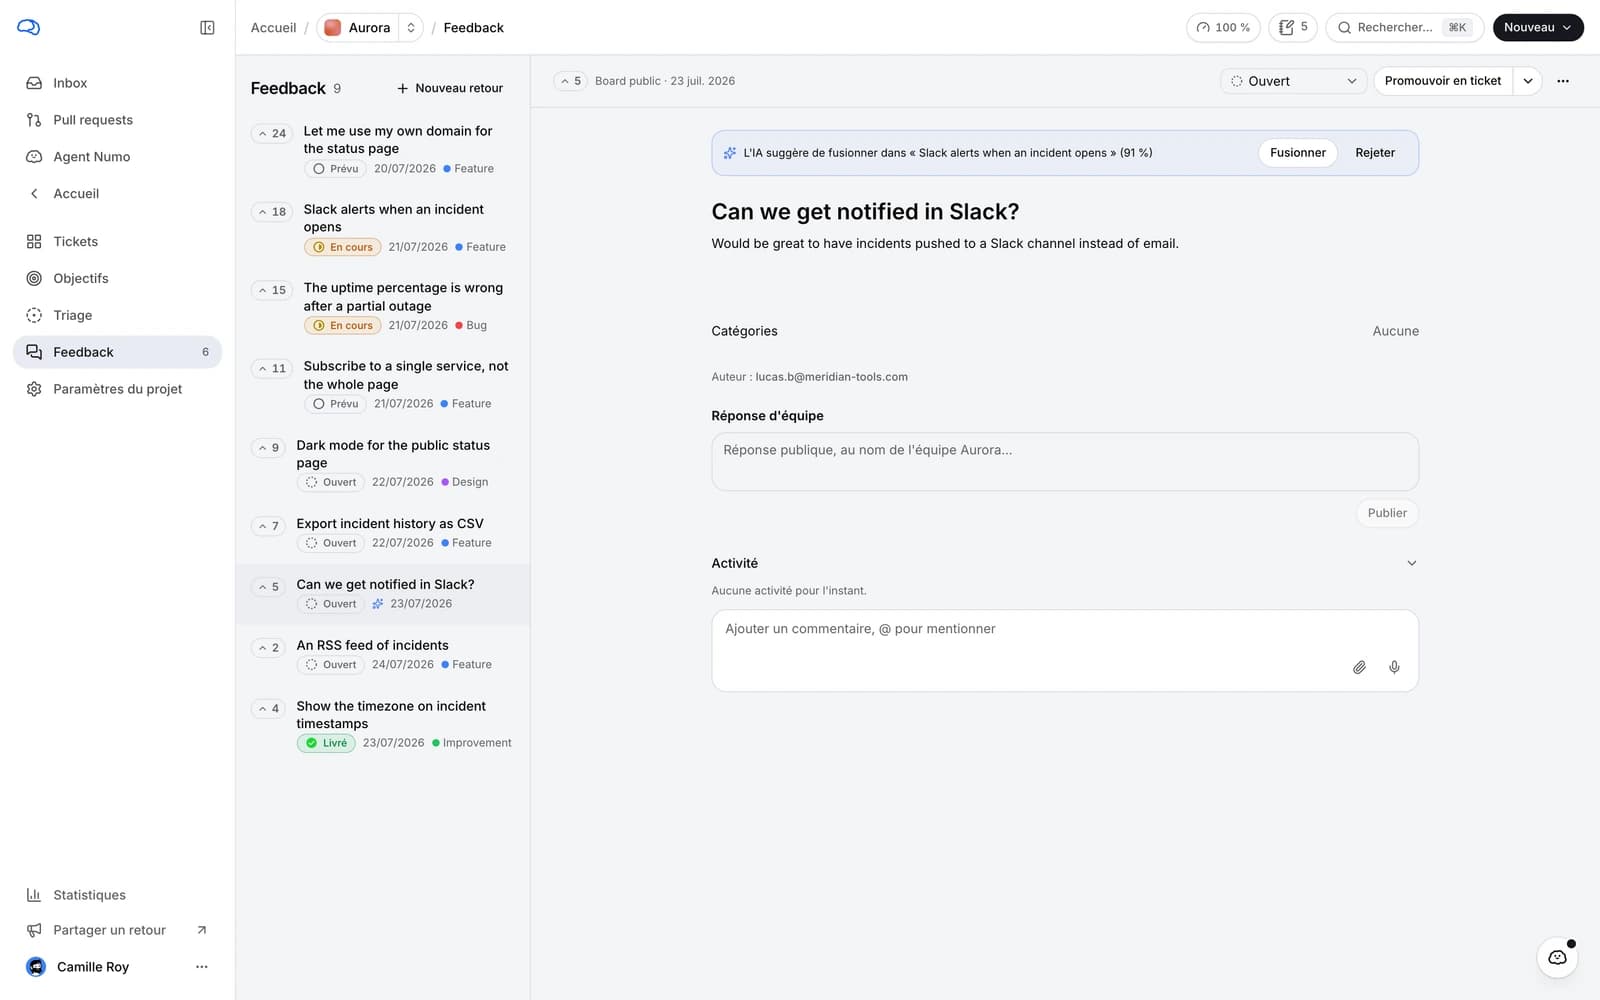The image size is (1600, 1000).
Task: Click Accueil breadcrumb link
Action: click(273, 28)
